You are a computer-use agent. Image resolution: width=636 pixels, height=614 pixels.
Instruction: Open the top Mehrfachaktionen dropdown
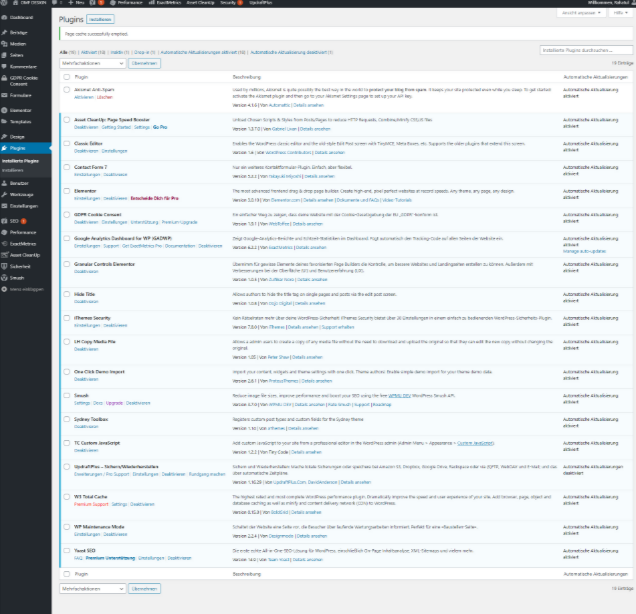click(x=92, y=63)
